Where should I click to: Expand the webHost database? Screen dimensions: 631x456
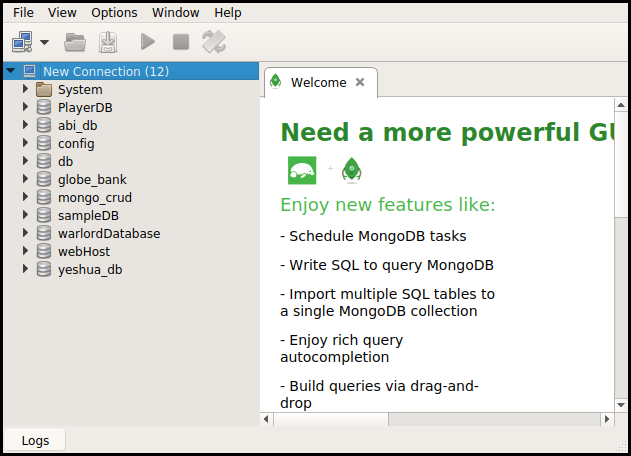coord(25,251)
